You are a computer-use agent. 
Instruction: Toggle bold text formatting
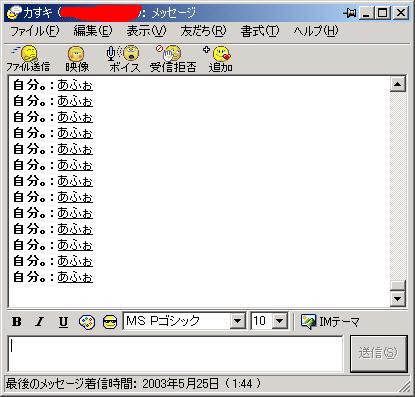click(17, 322)
